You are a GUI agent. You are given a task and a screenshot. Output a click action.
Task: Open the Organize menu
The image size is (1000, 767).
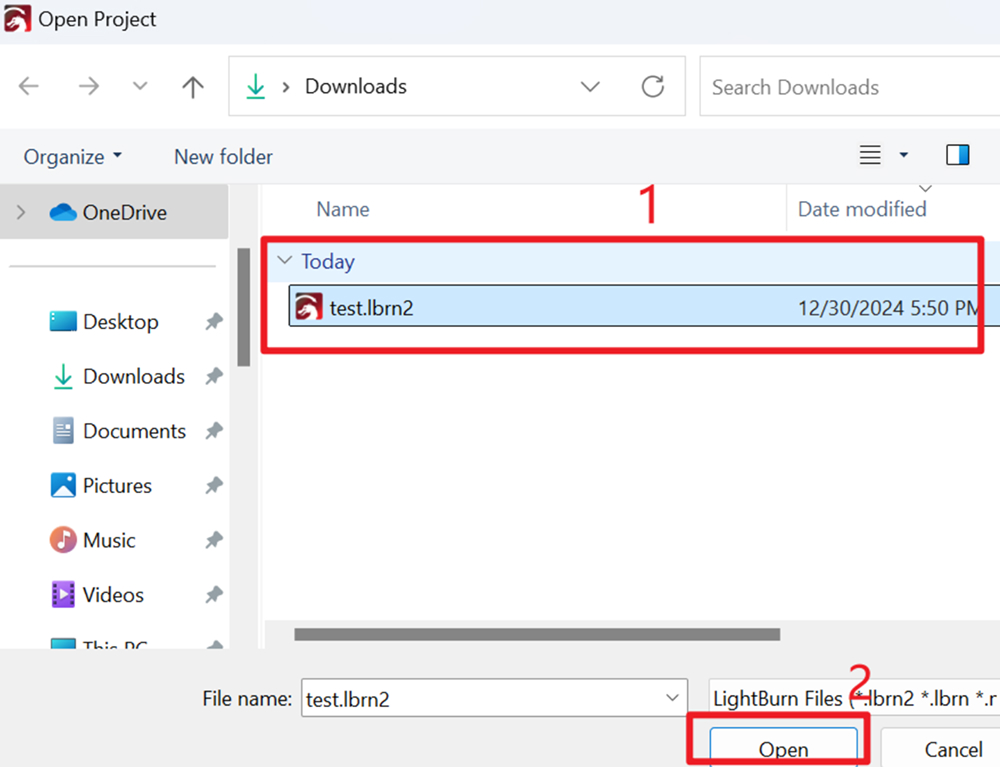point(72,156)
